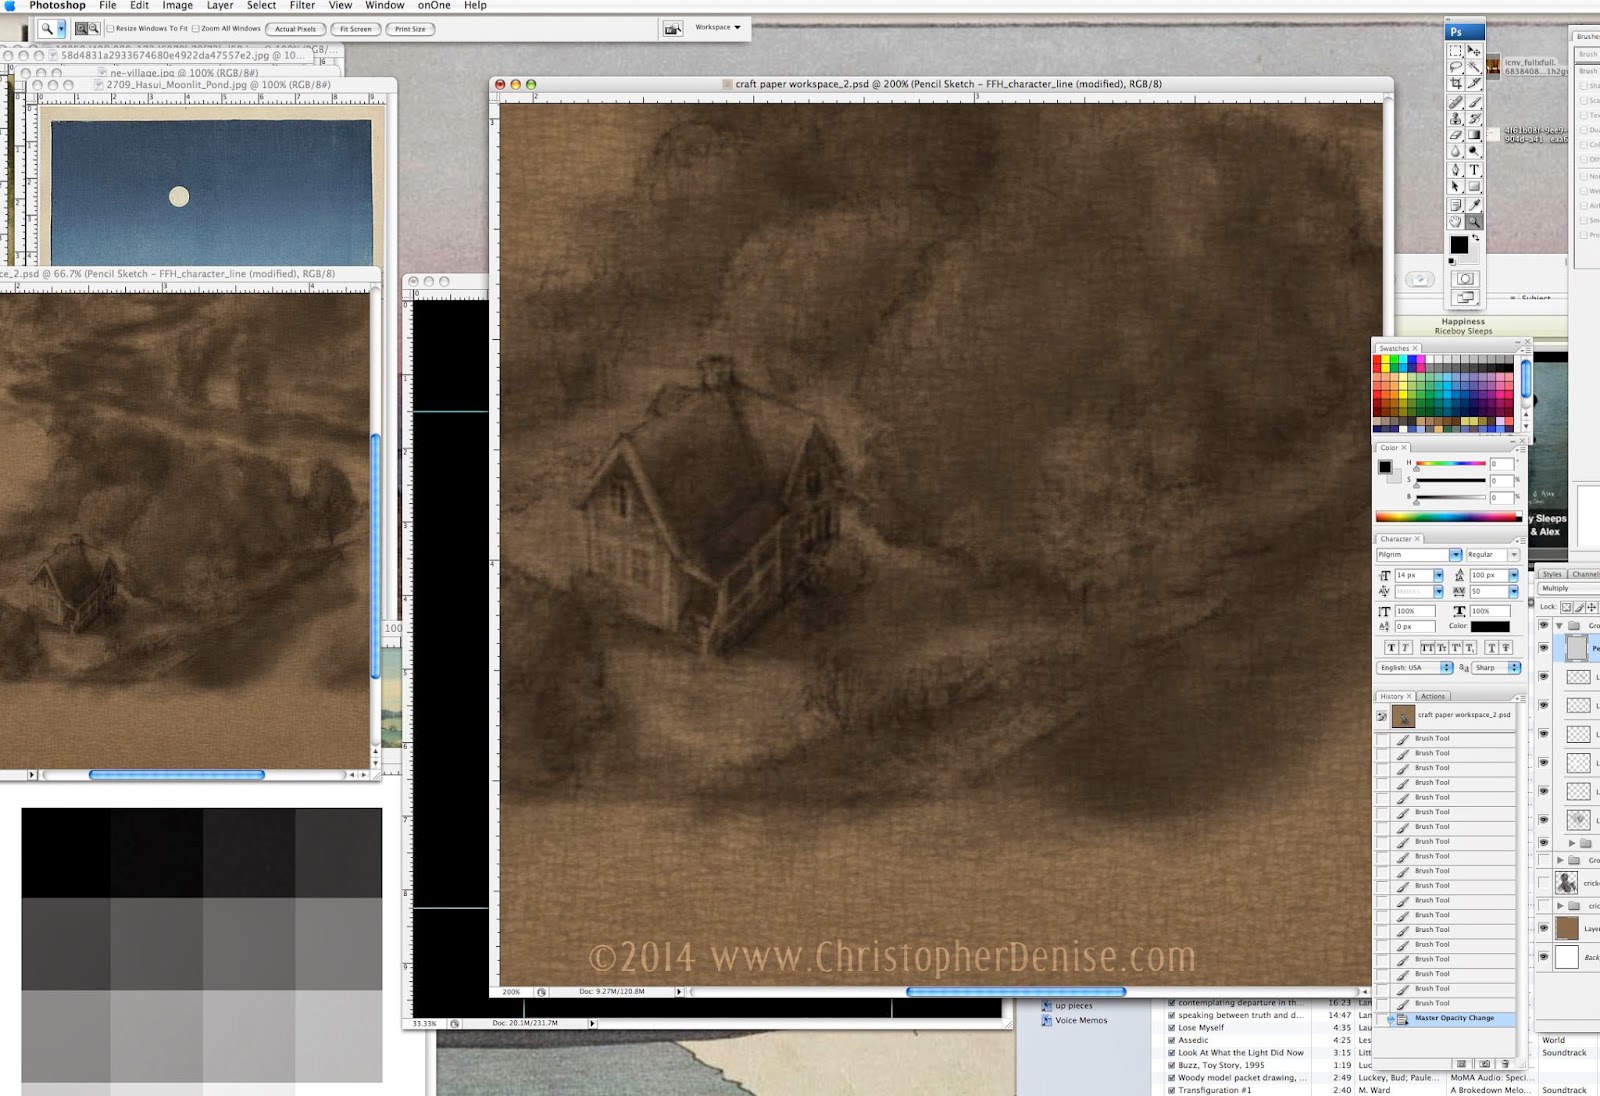
Task: Select the Move tool
Action: (x=1474, y=51)
